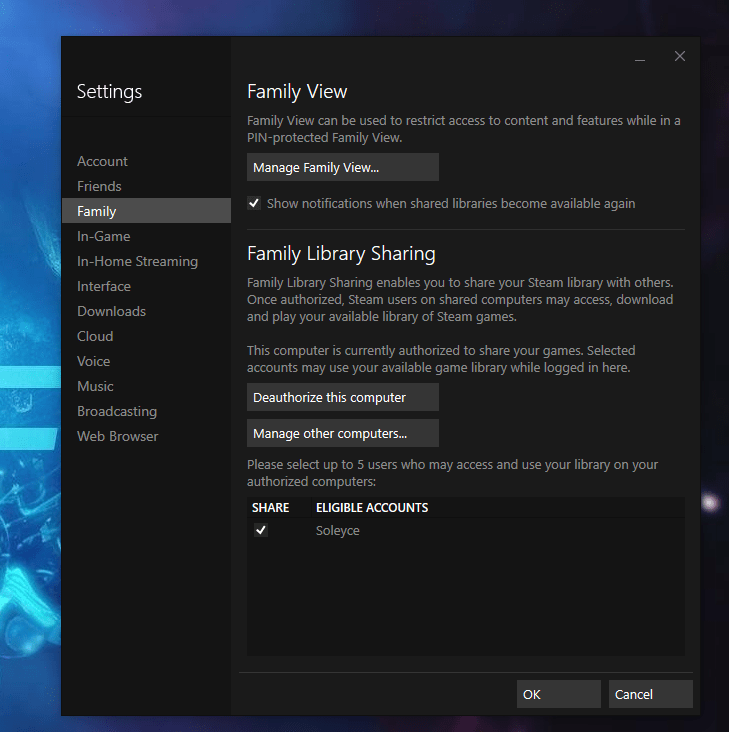The width and height of the screenshot is (729, 732).
Task: Click Manage Family View button
Action: point(343,167)
